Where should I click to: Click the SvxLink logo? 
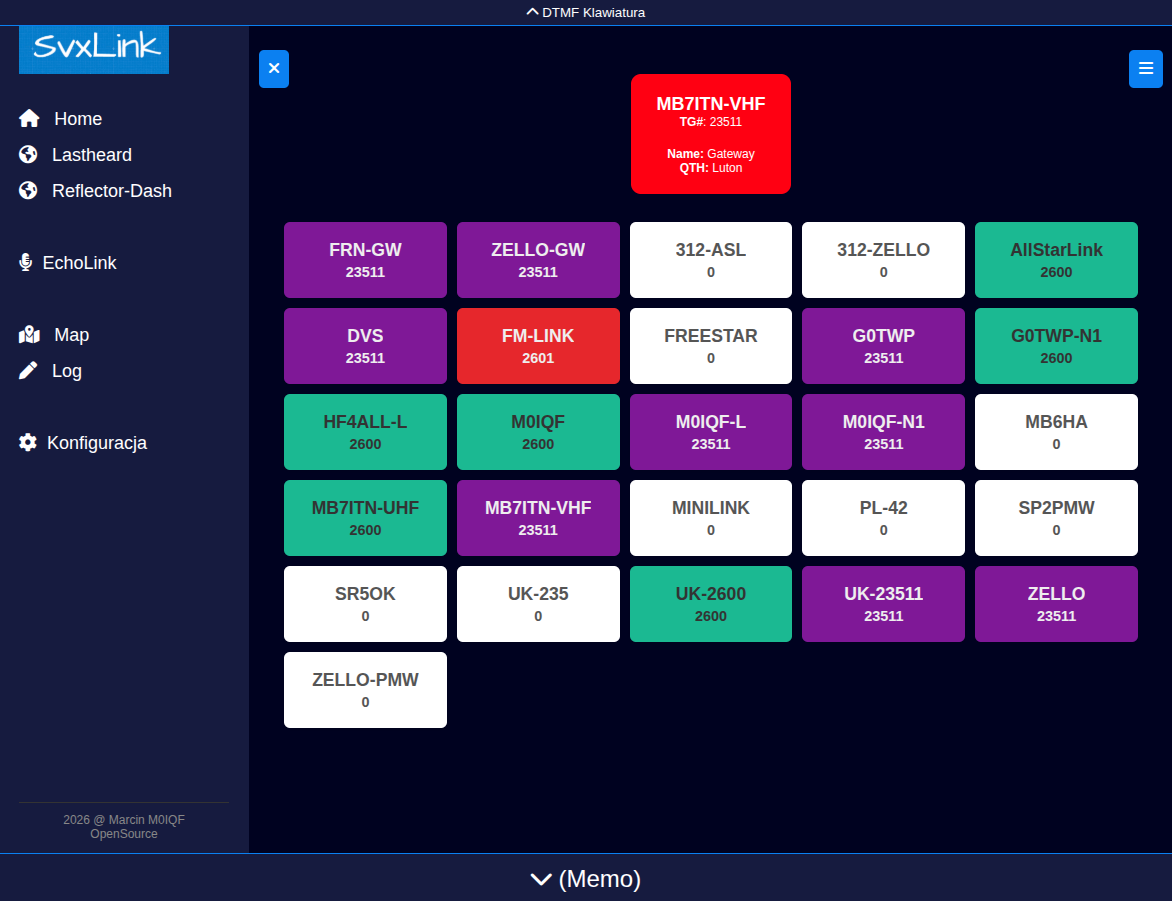94,49
